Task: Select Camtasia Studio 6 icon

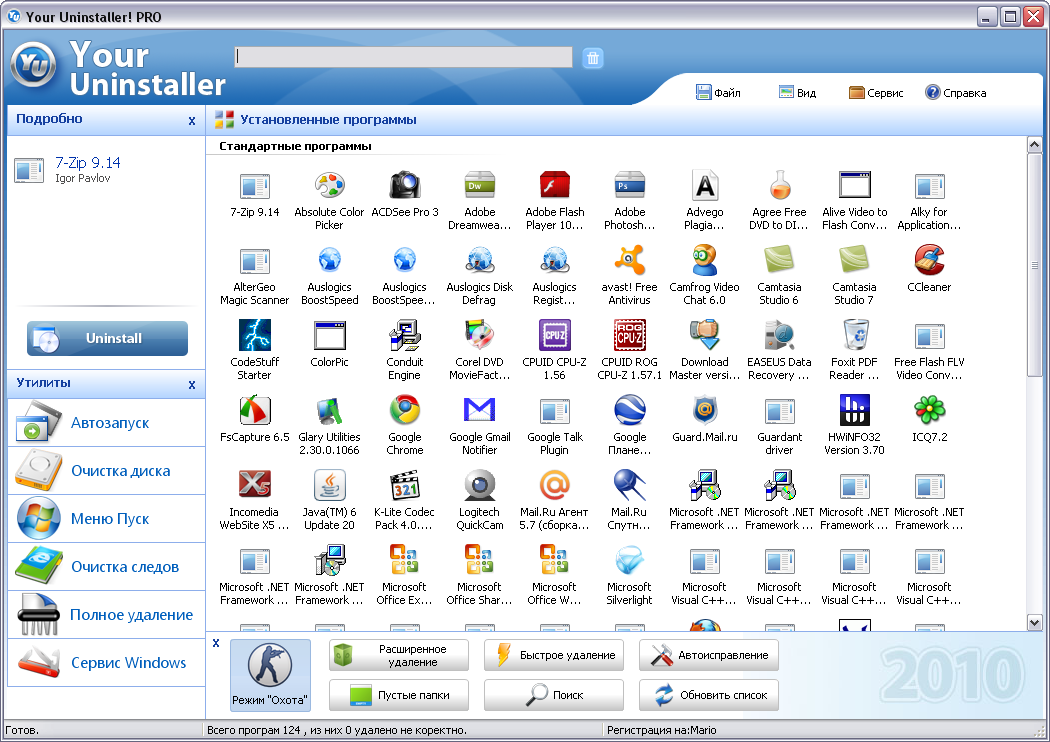Action: (x=779, y=260)
